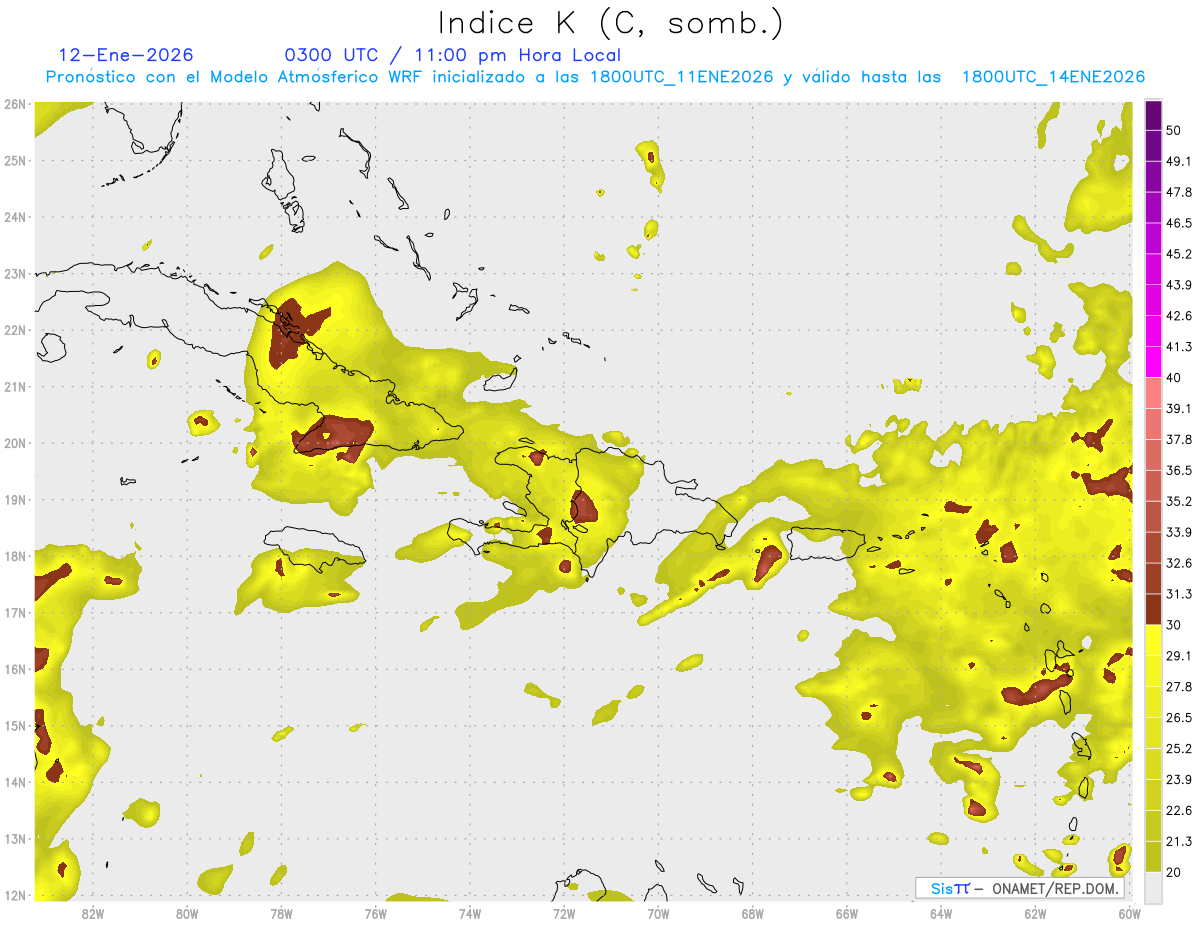
Task: Click the init time "1800UTC_11ENE2026"
Action: click(682, 77)
